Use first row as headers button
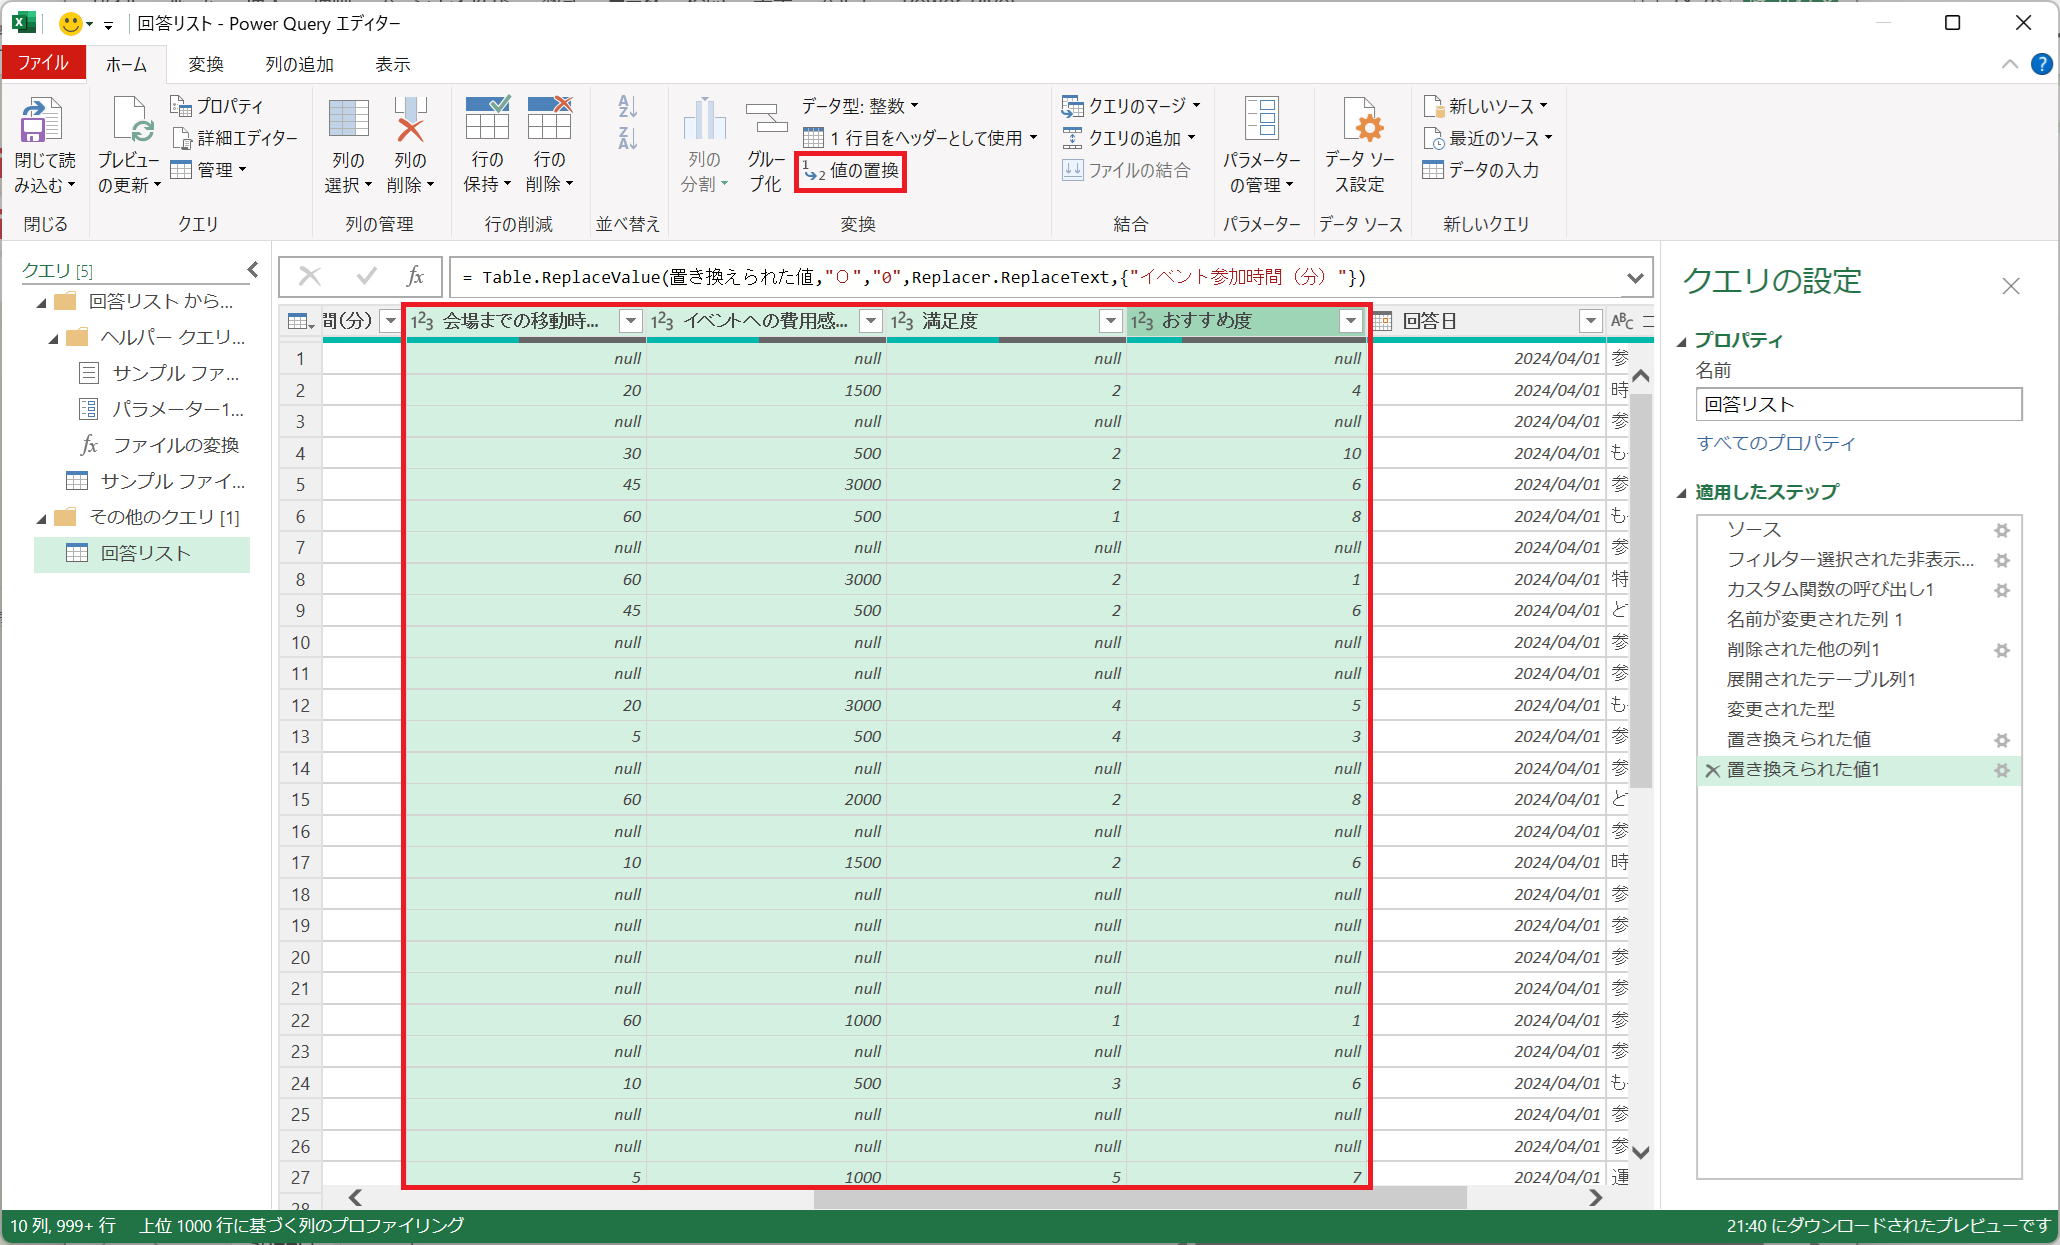The height and width of the screenshot is (1245, 2060). point(920,138)
